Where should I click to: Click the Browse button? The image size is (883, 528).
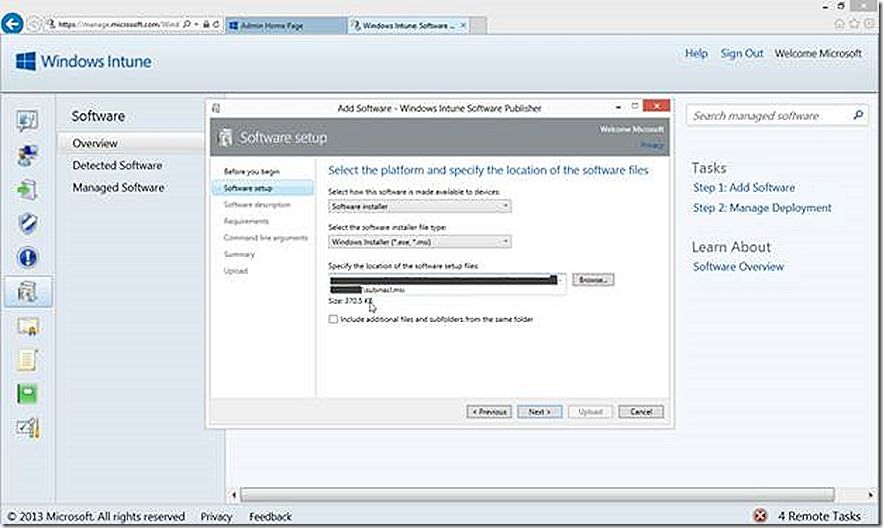coord(593,280)
